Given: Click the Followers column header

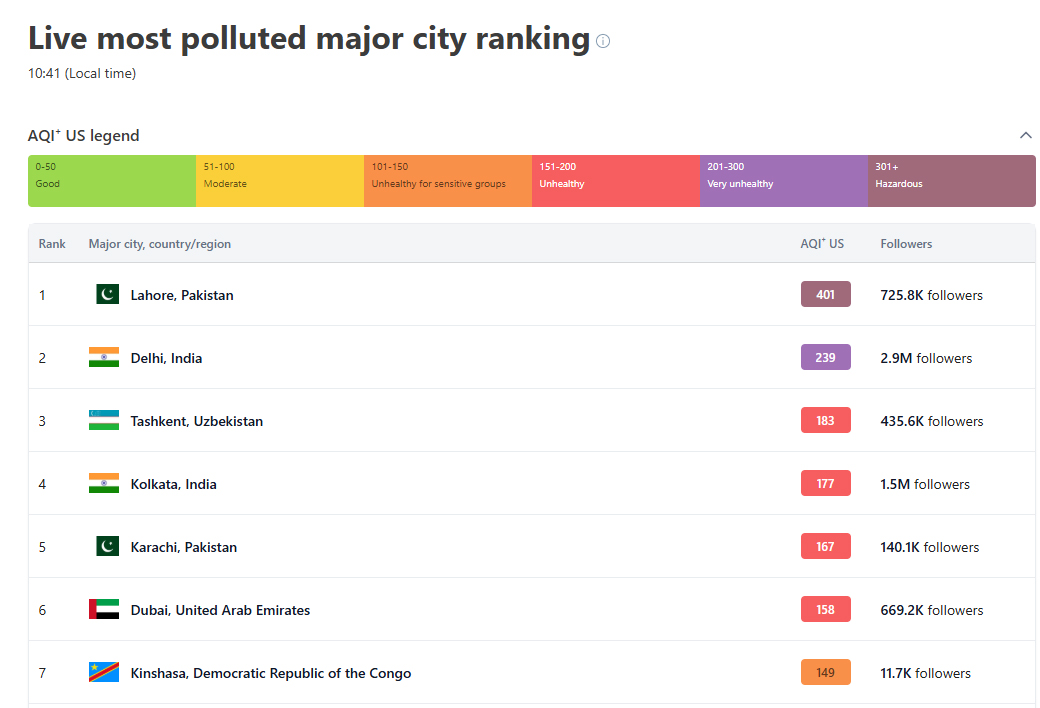Looking at the screenshot, I should 906,244.
